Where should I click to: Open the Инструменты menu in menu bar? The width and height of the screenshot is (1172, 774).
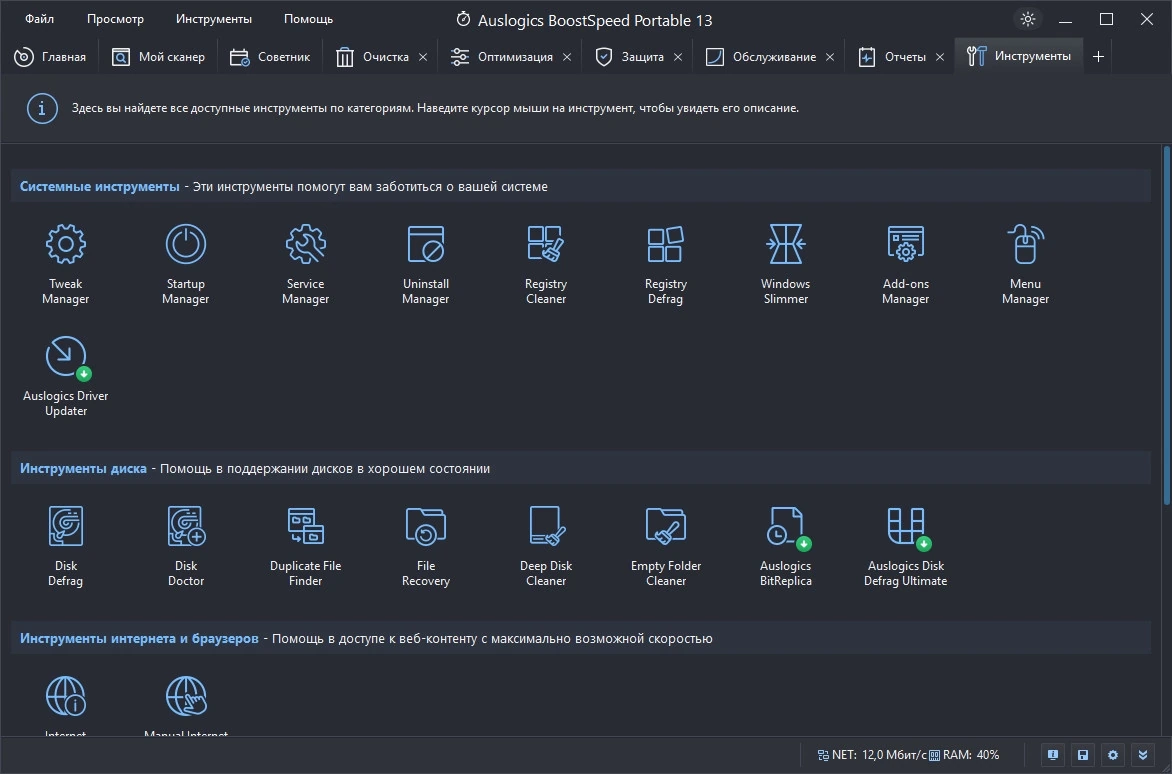click(214, 19)
